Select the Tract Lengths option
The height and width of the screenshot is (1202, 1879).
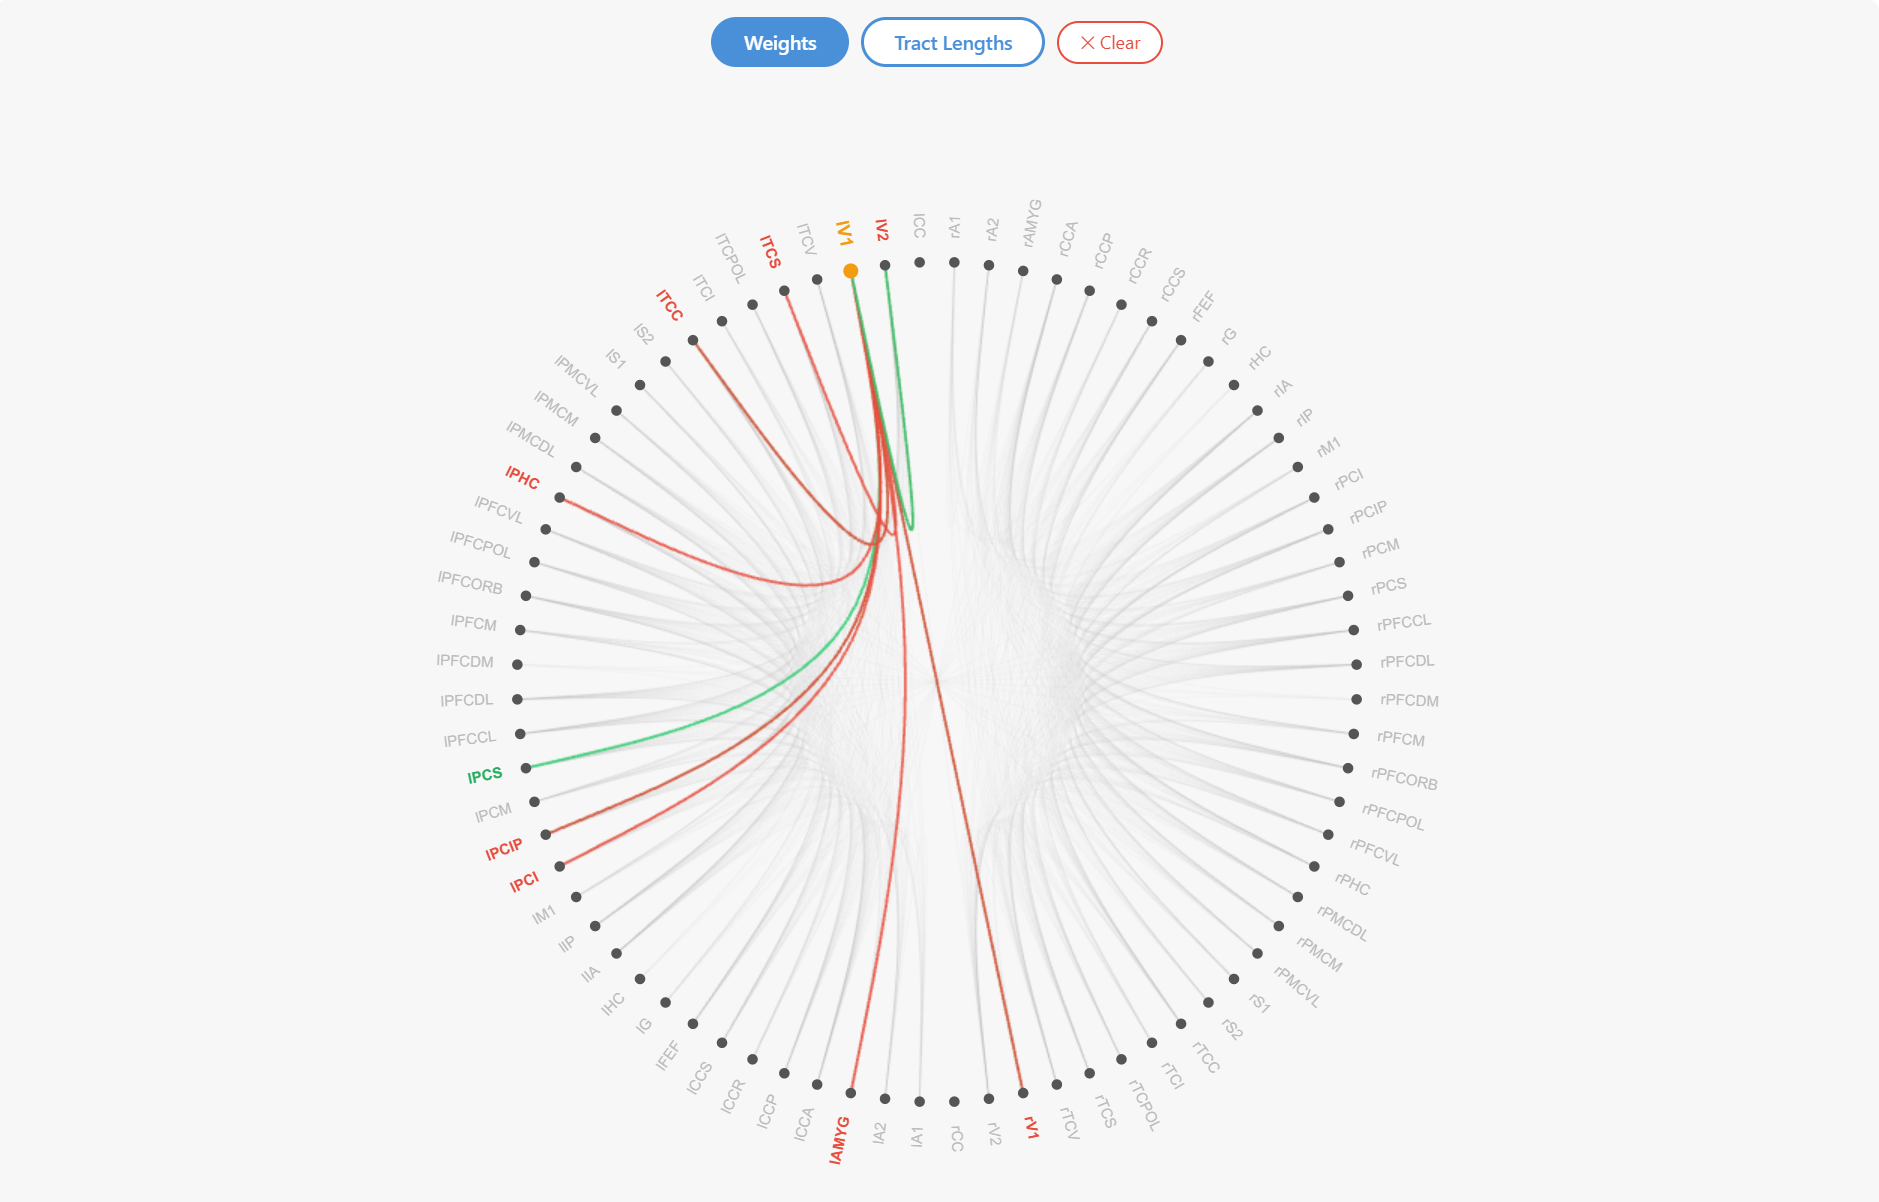pos(953,43)
